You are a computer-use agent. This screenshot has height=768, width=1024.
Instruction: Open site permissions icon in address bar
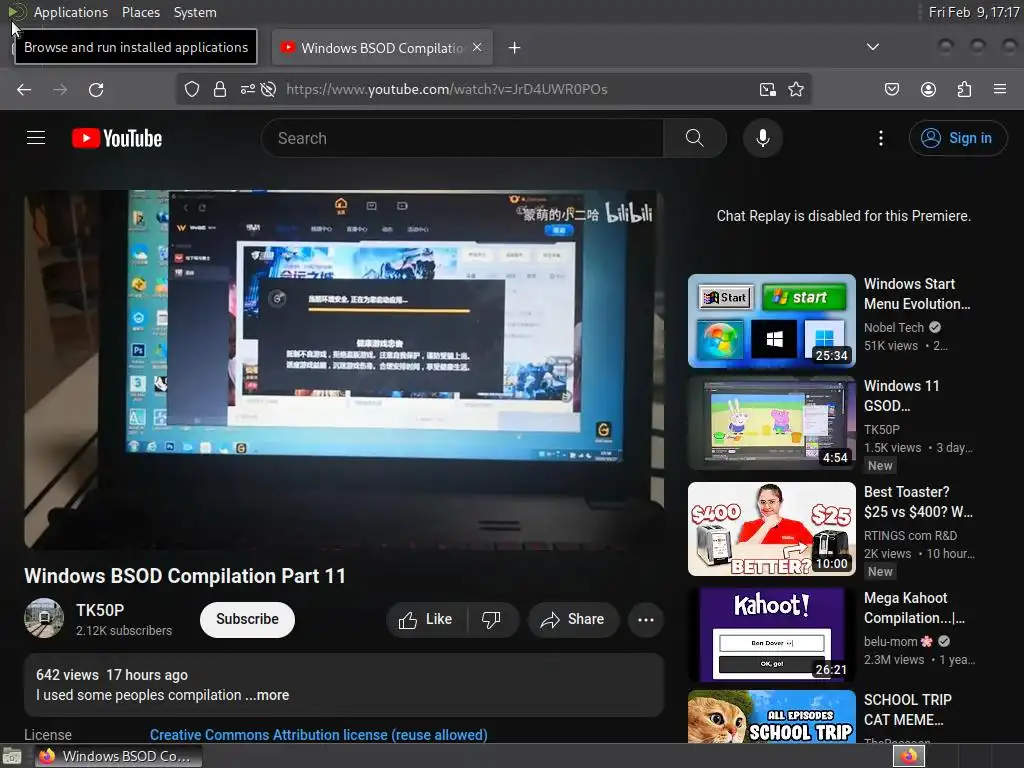(248, 89)
